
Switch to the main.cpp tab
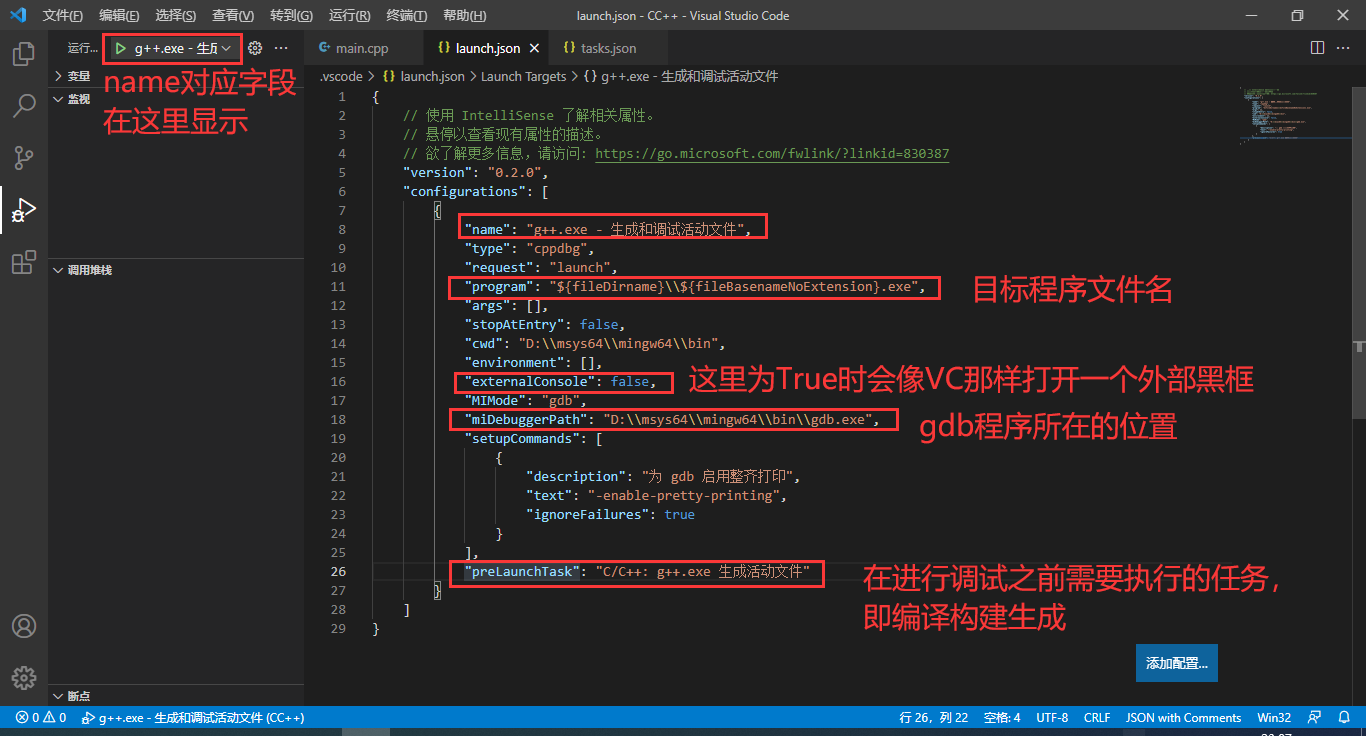(362, 48)
